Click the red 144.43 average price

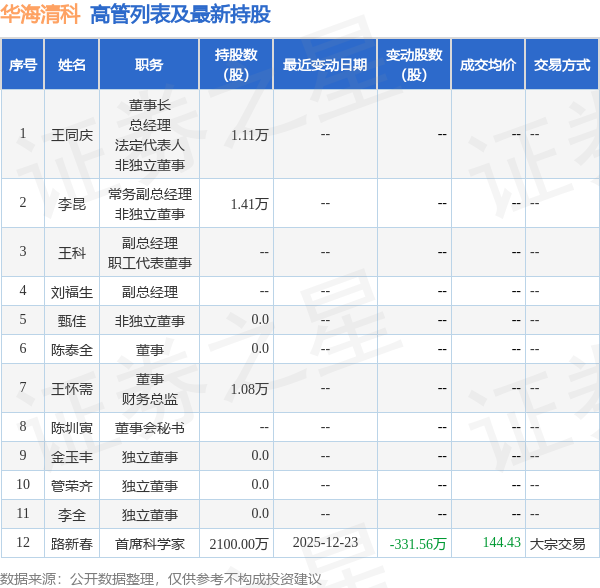tap(501, 542)
